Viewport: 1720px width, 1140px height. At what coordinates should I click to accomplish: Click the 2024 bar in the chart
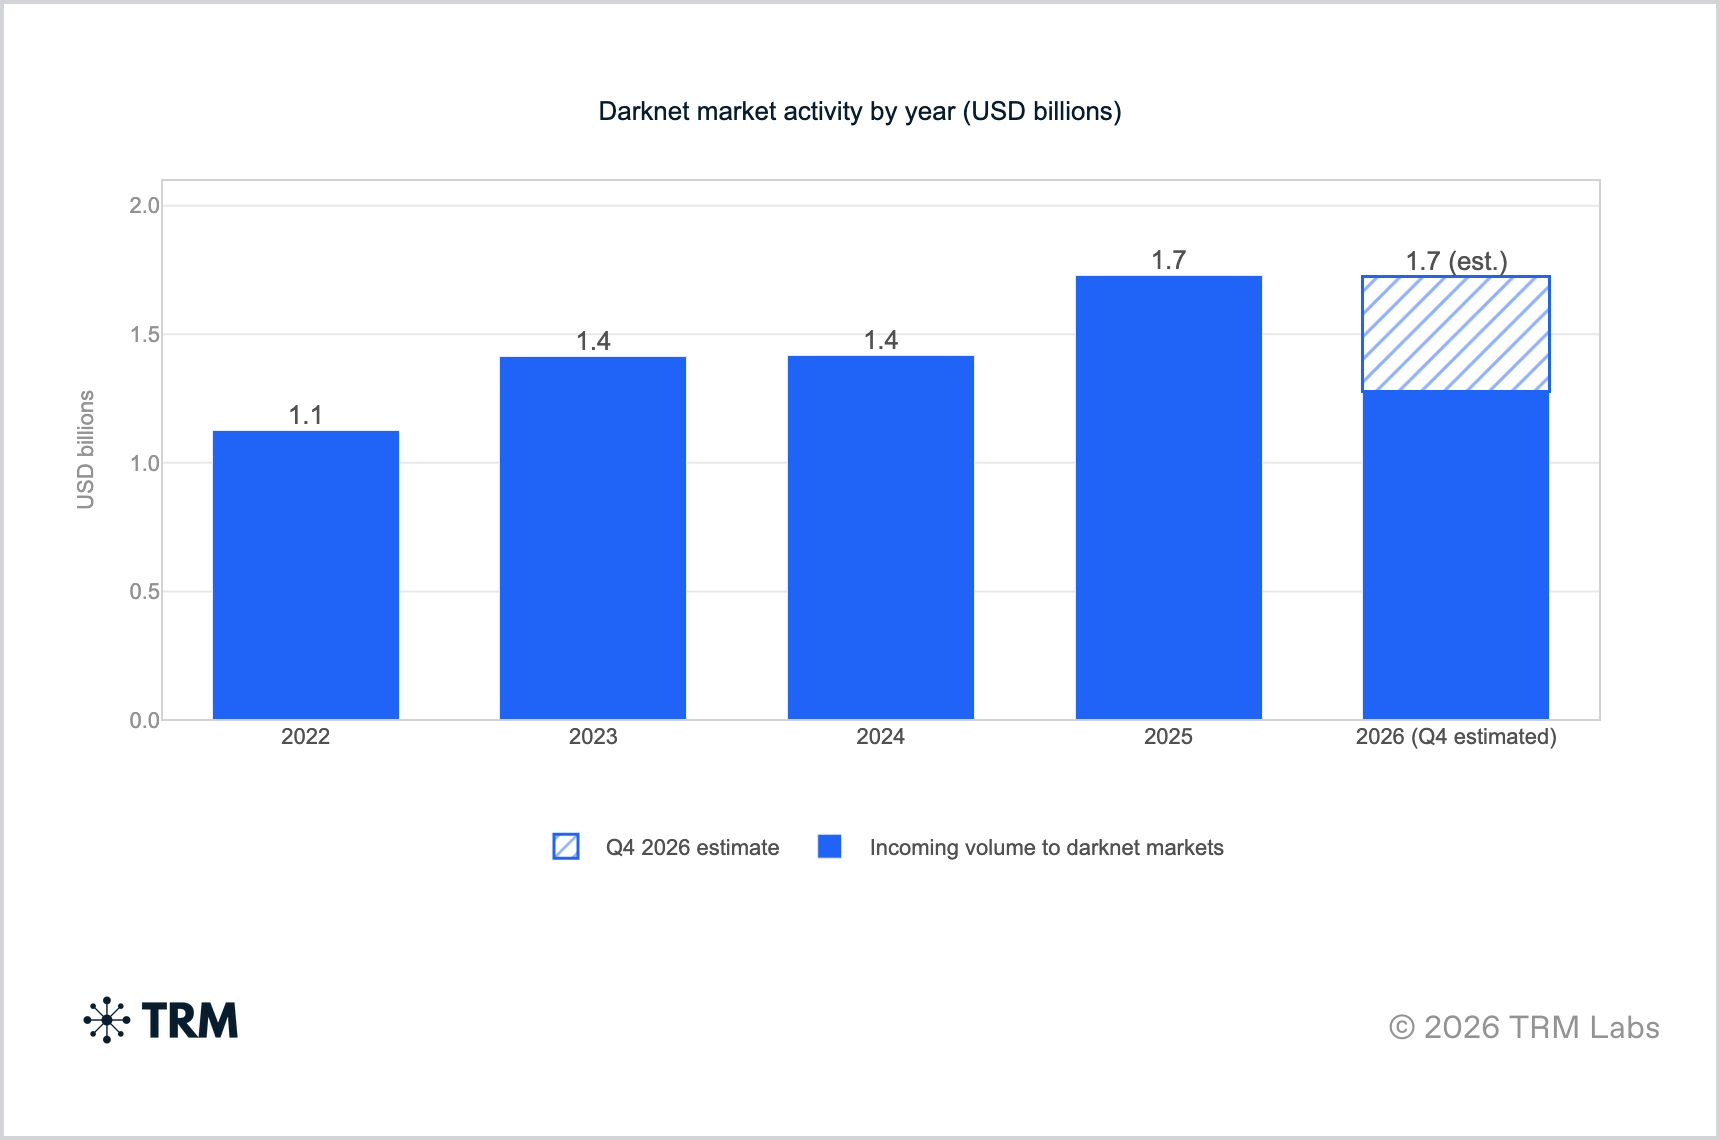click(881, 537)
